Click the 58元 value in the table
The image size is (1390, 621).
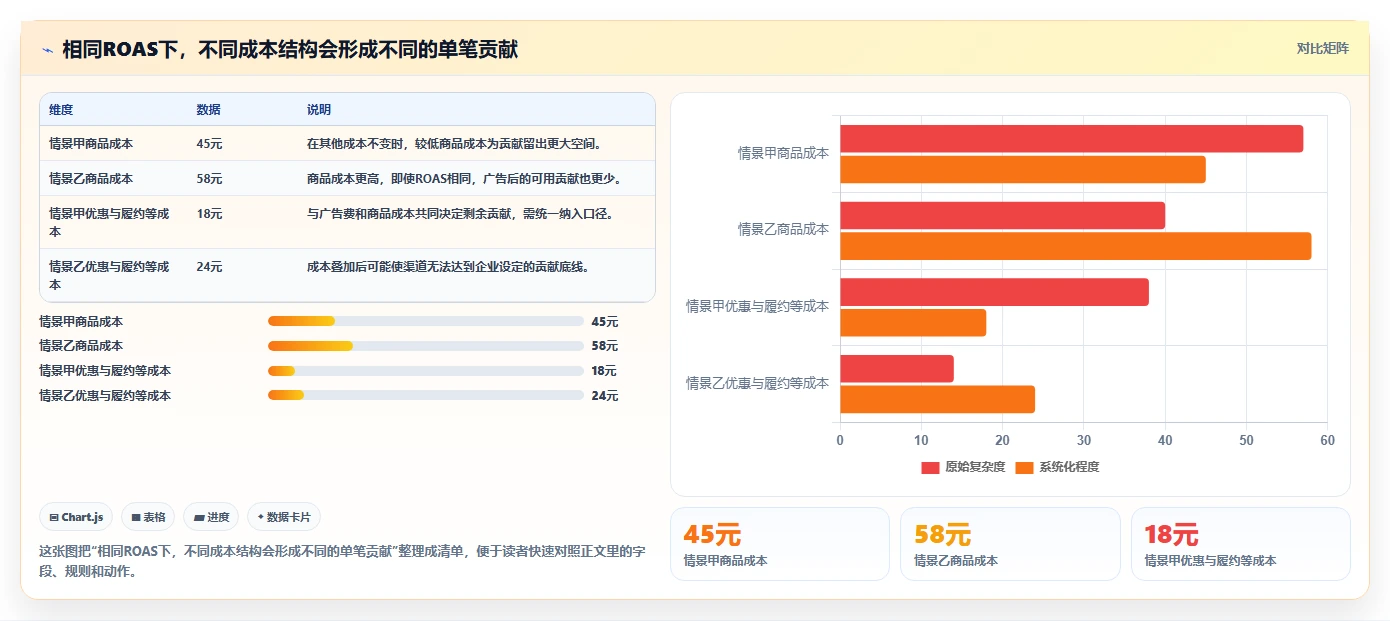coord(209,179)
